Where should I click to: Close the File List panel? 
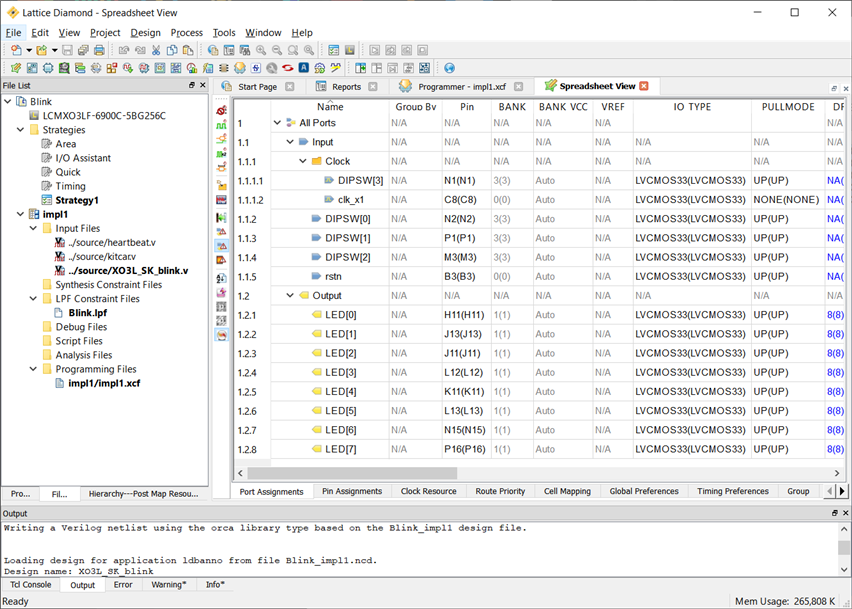[203, 85]
